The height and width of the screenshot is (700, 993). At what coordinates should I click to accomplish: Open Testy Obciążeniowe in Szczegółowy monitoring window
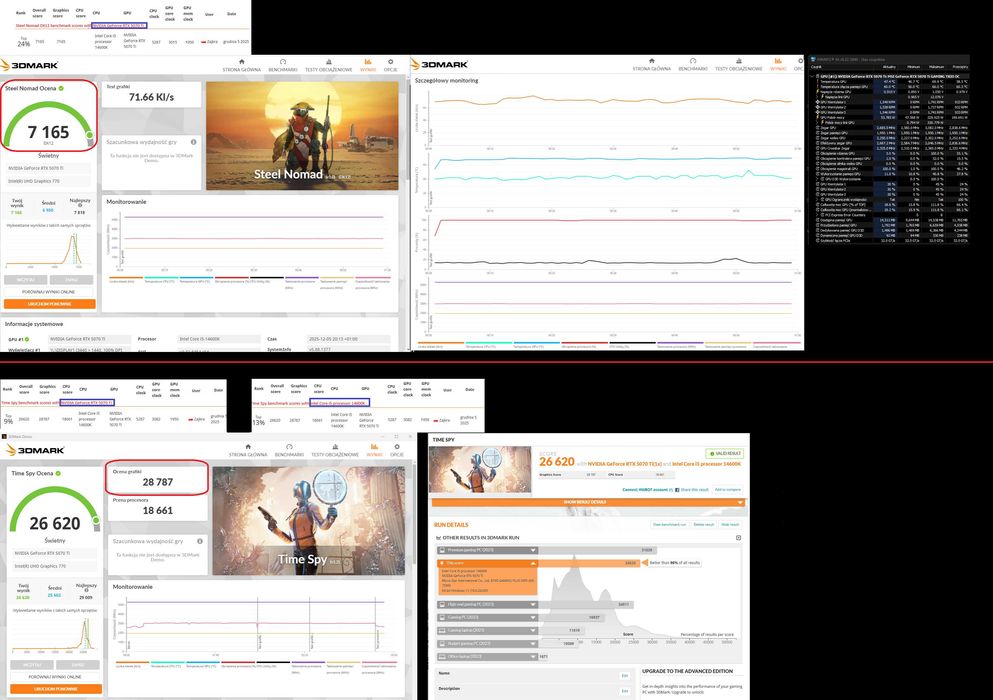738,65
